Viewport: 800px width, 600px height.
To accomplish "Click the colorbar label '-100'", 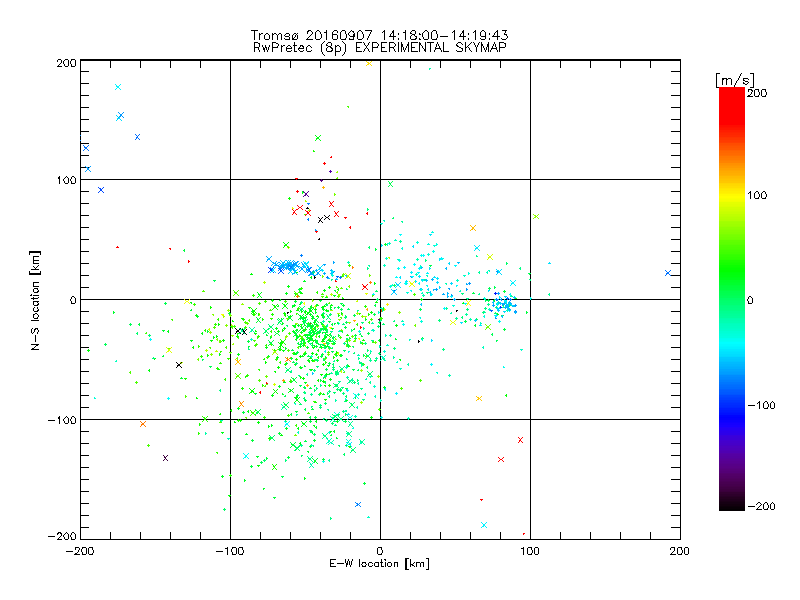I will (761, 406).
